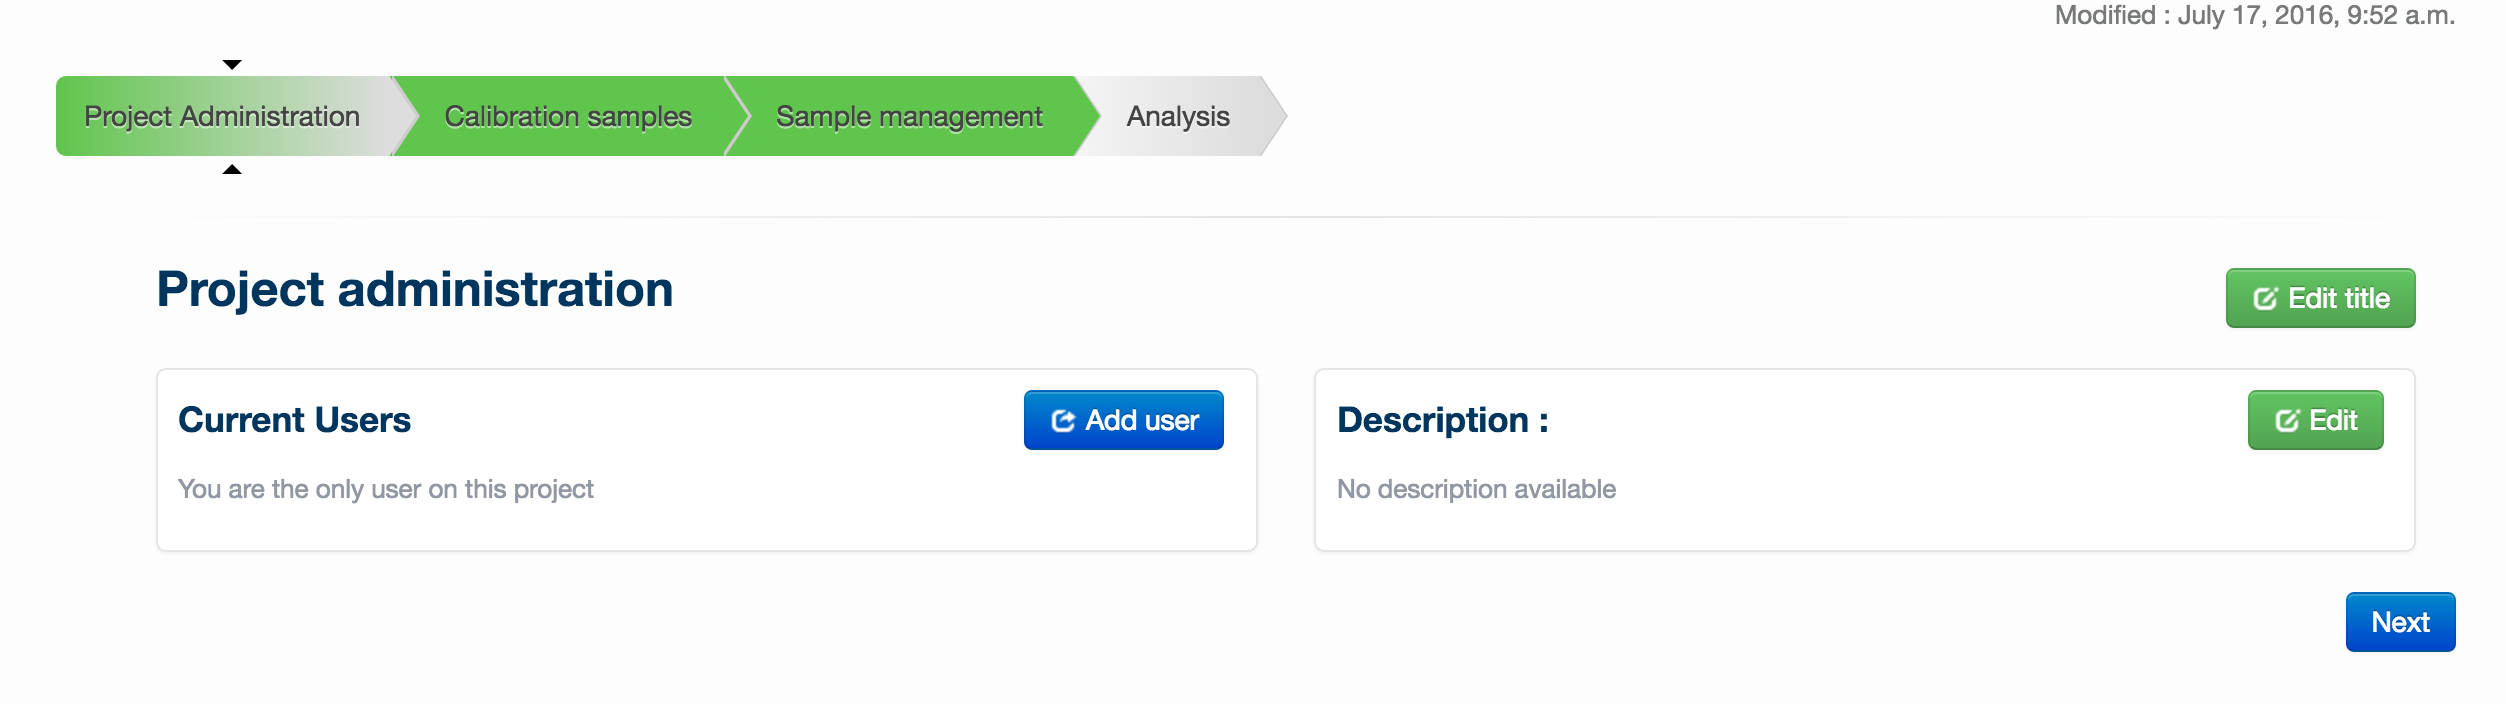Screen dimensions: 2506x704
Task: Edit the project description
Action: tap(2315, 420)
